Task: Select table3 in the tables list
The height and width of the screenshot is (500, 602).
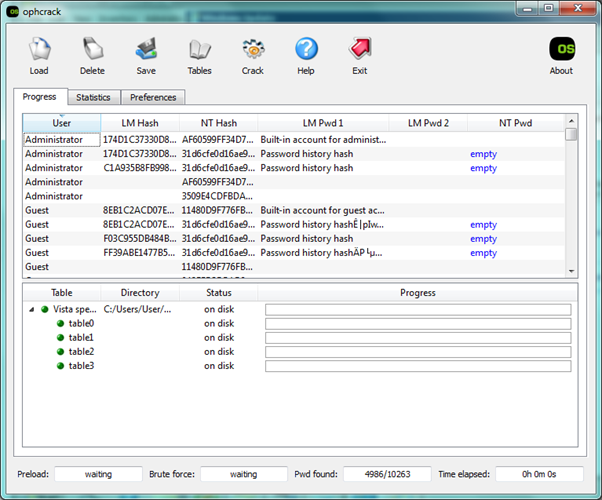Action: click(81, 366)
